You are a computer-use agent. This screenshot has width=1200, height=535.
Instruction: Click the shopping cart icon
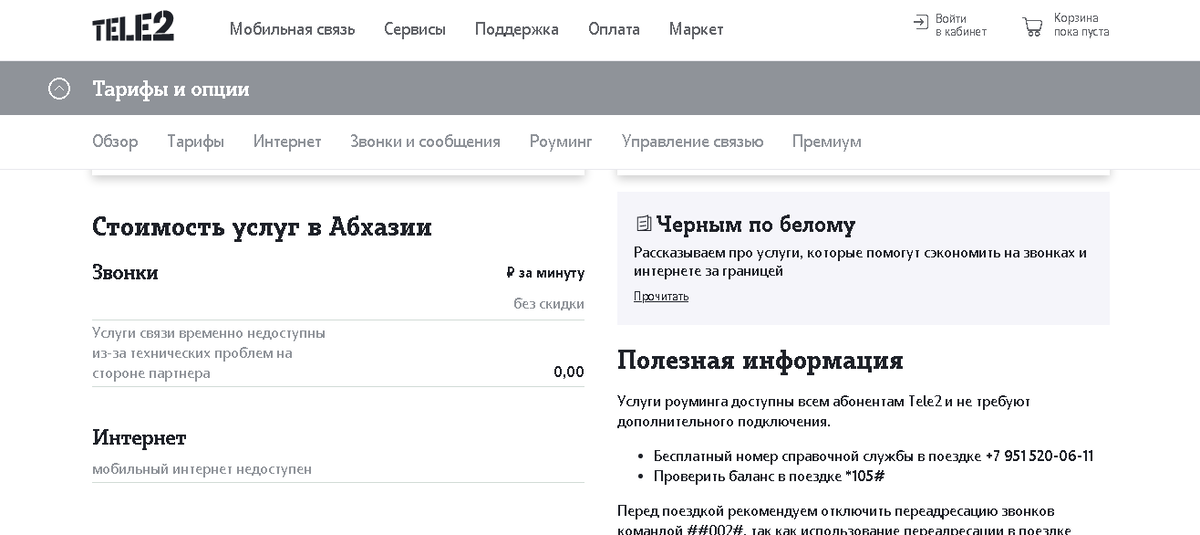tap(1032, 26)
